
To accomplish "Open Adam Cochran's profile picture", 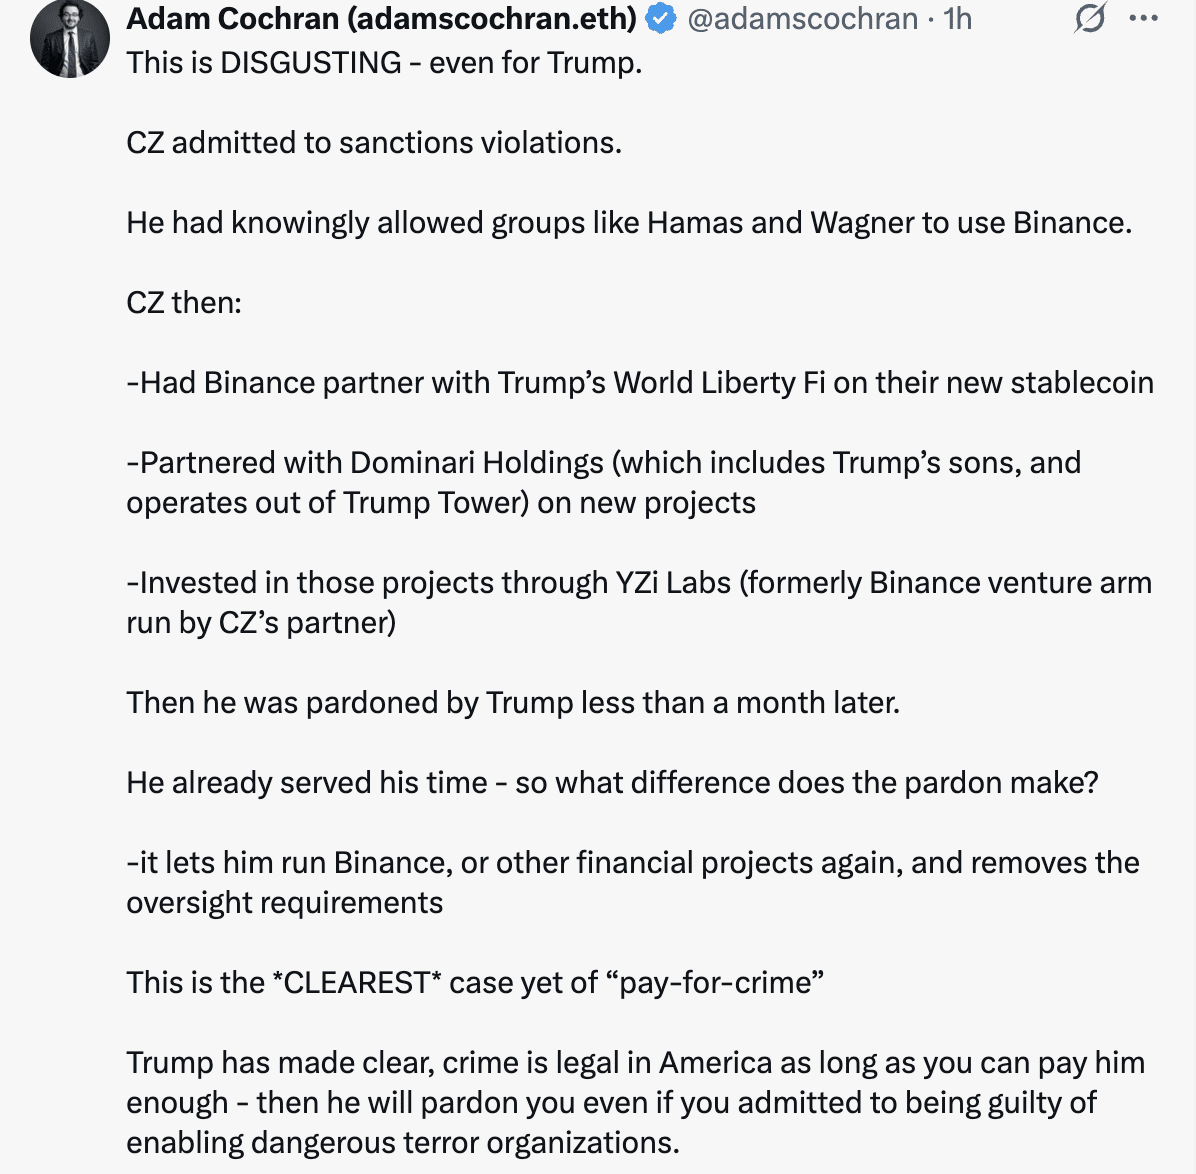I will 70,38.
